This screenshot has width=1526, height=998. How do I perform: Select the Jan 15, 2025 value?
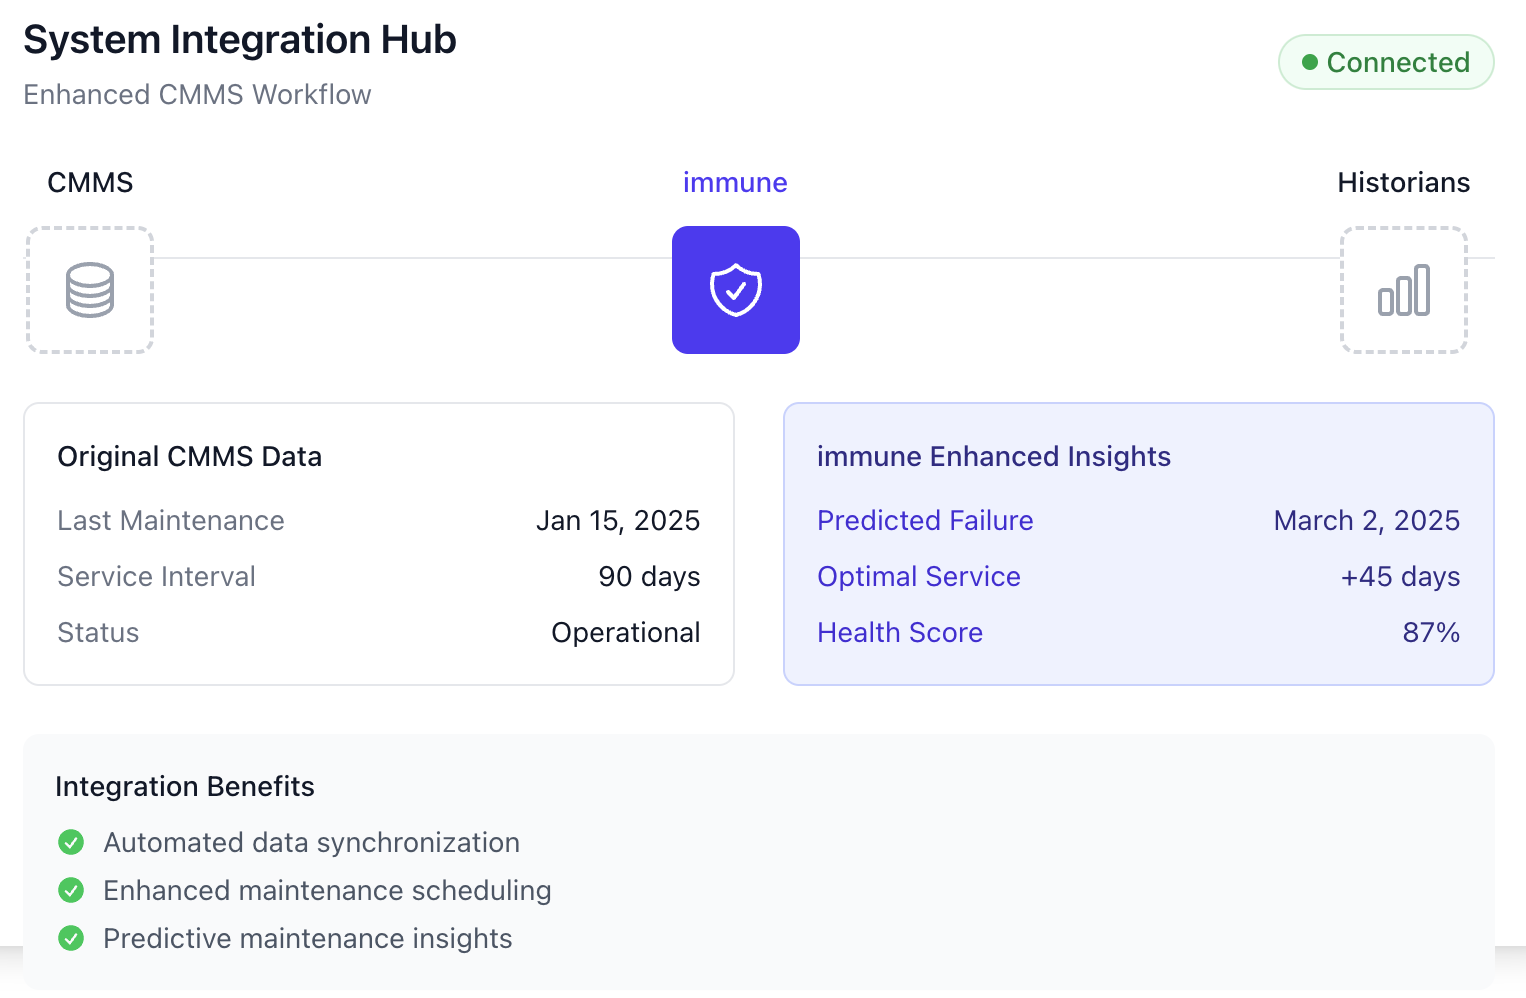pos(618,520)
